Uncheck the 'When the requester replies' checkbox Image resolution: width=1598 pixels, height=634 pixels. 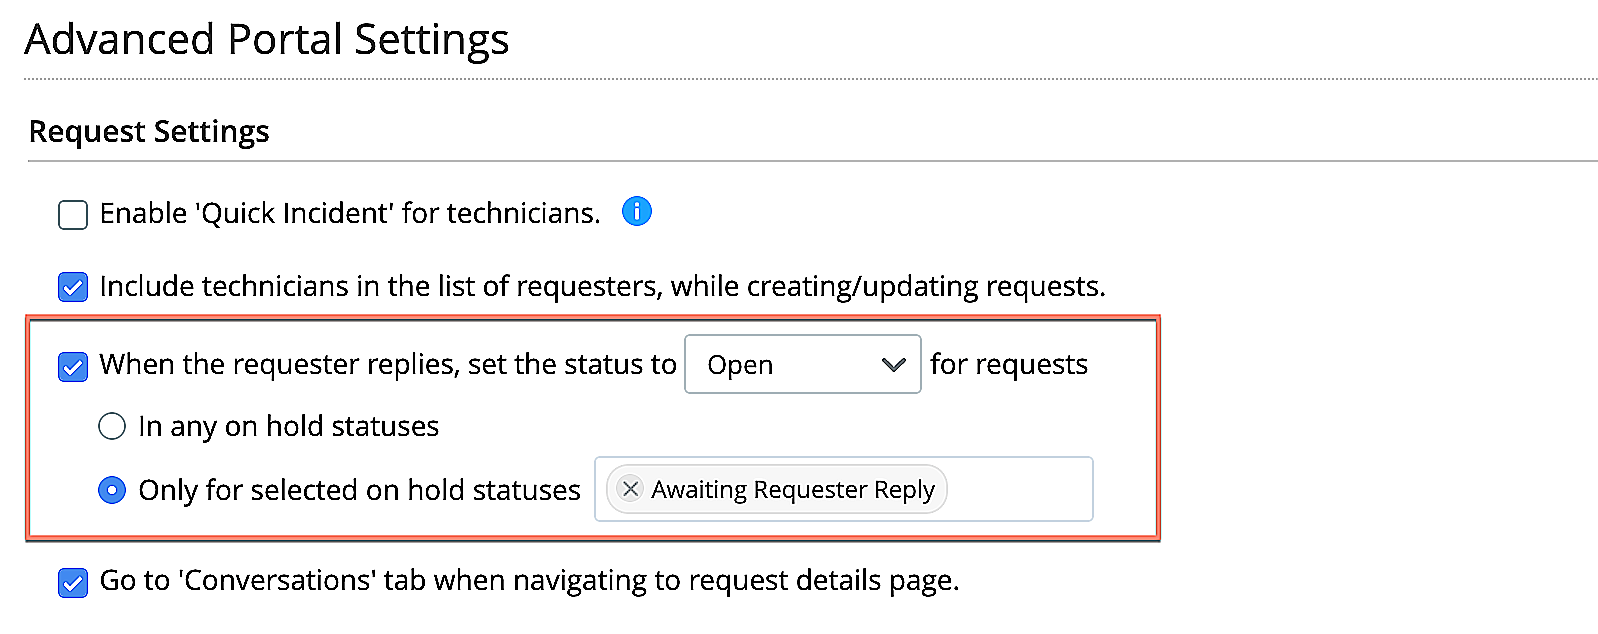tap(73, 366)
